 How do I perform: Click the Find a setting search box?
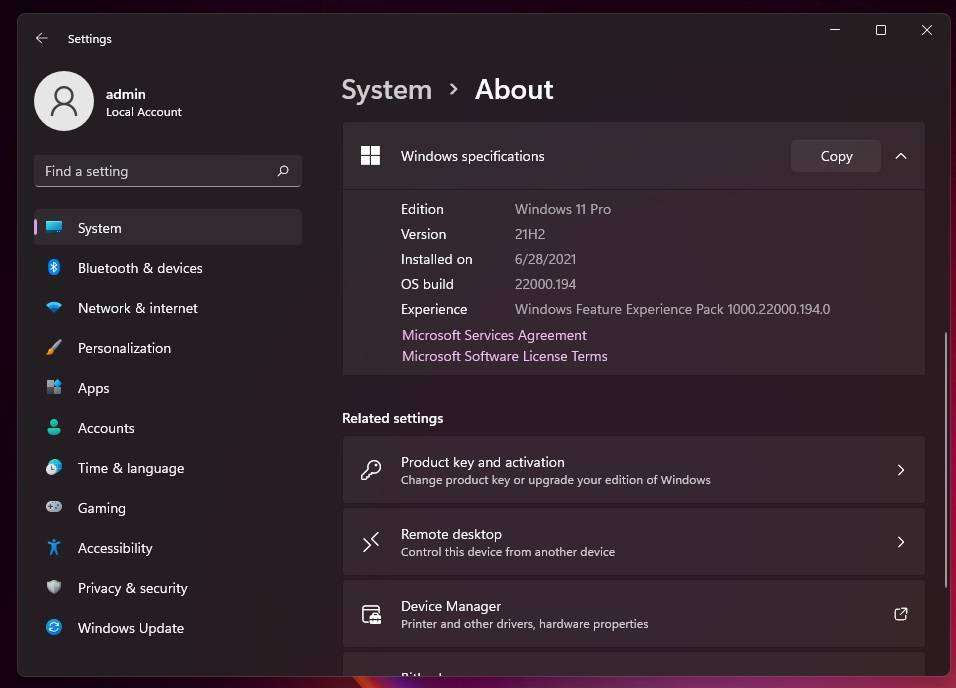pos(167,171)
